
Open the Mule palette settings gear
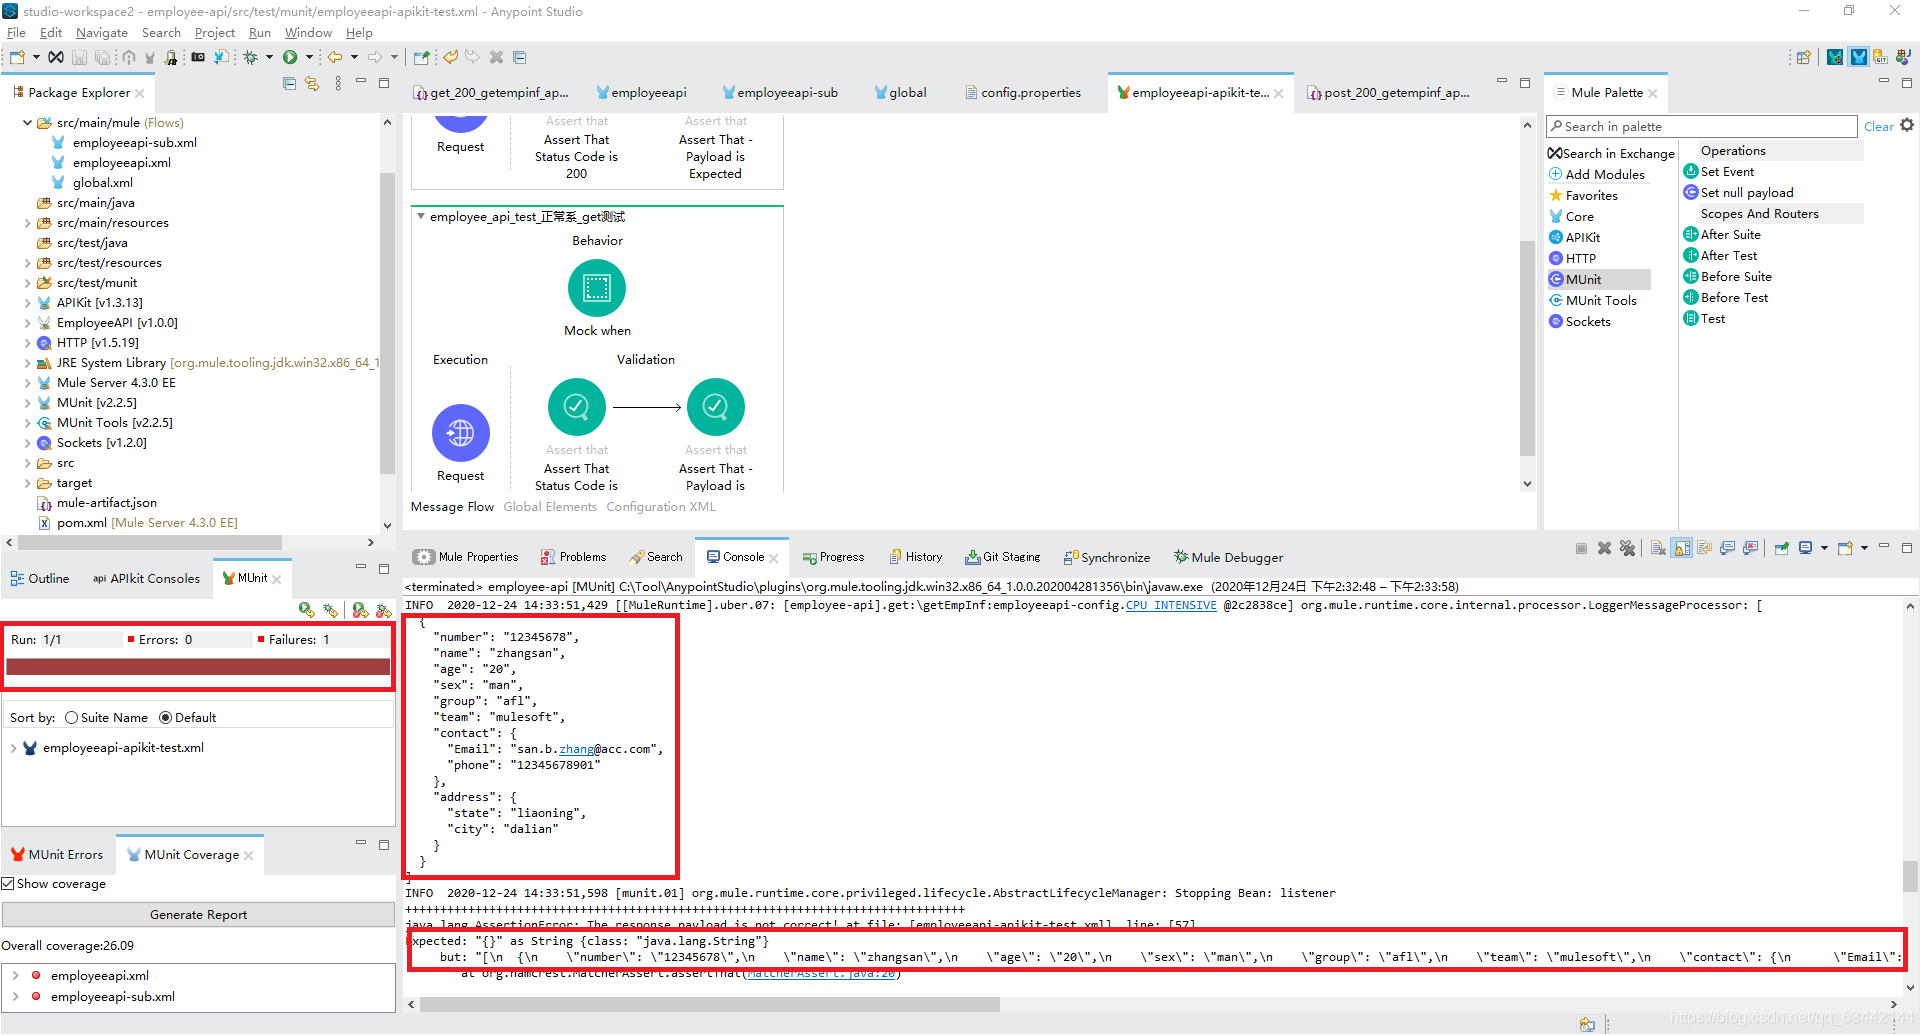coord(1907,125)
